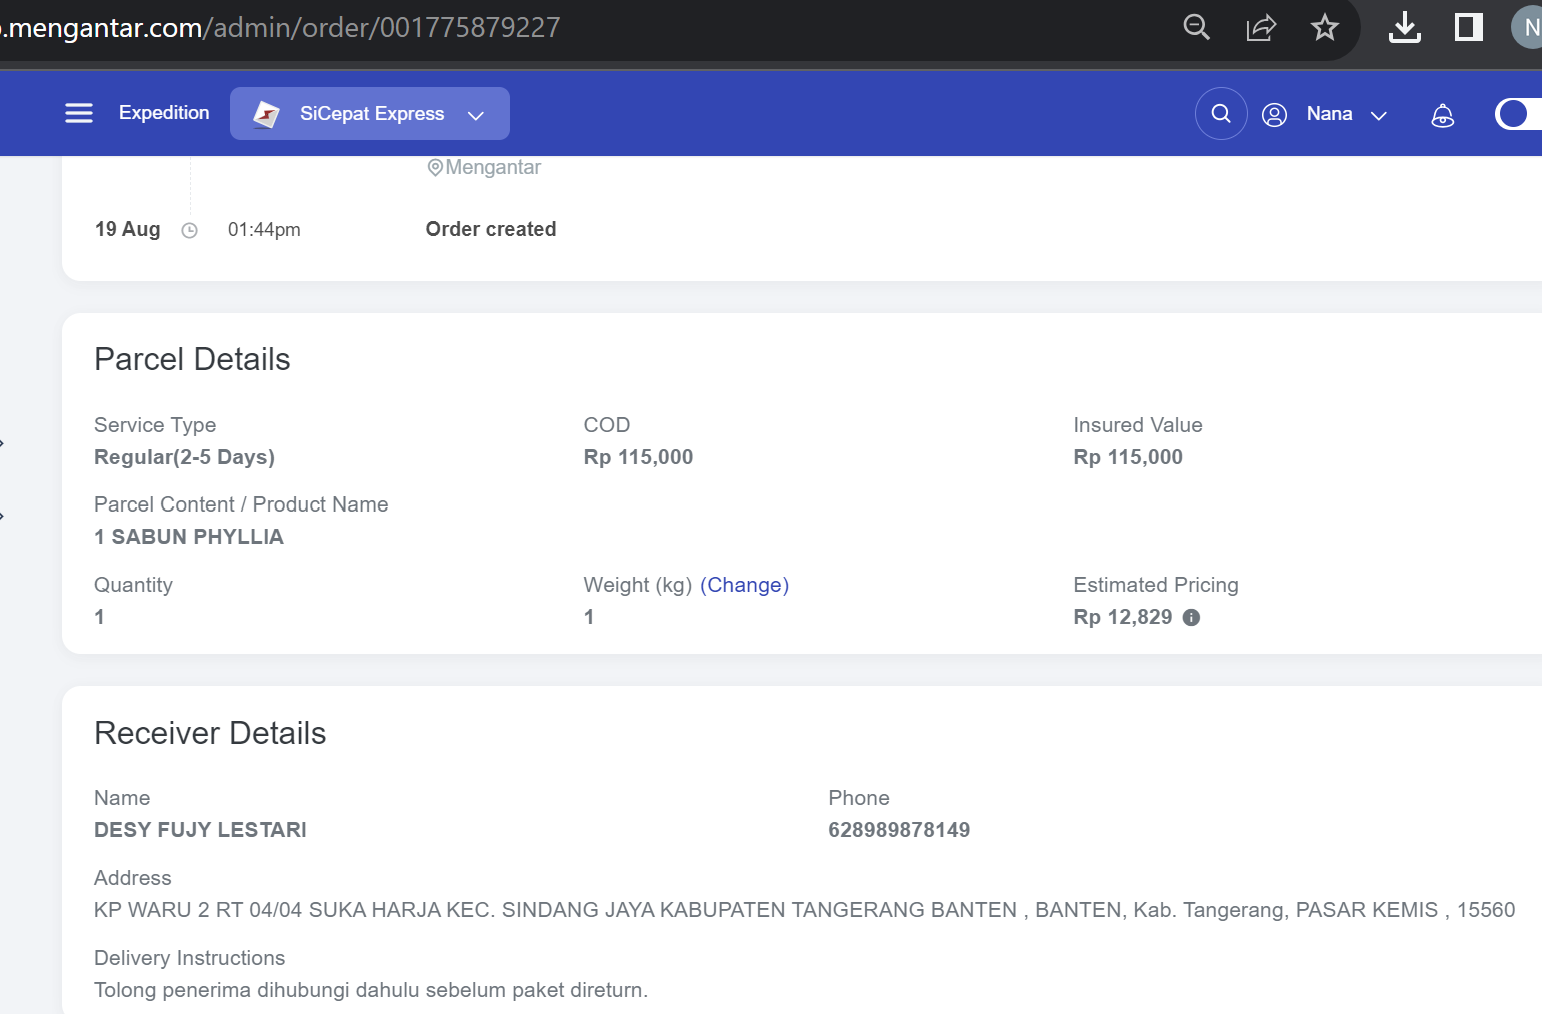Toggle the switch at the header's right edge

pyautogui.click(x=1518, y=114)
